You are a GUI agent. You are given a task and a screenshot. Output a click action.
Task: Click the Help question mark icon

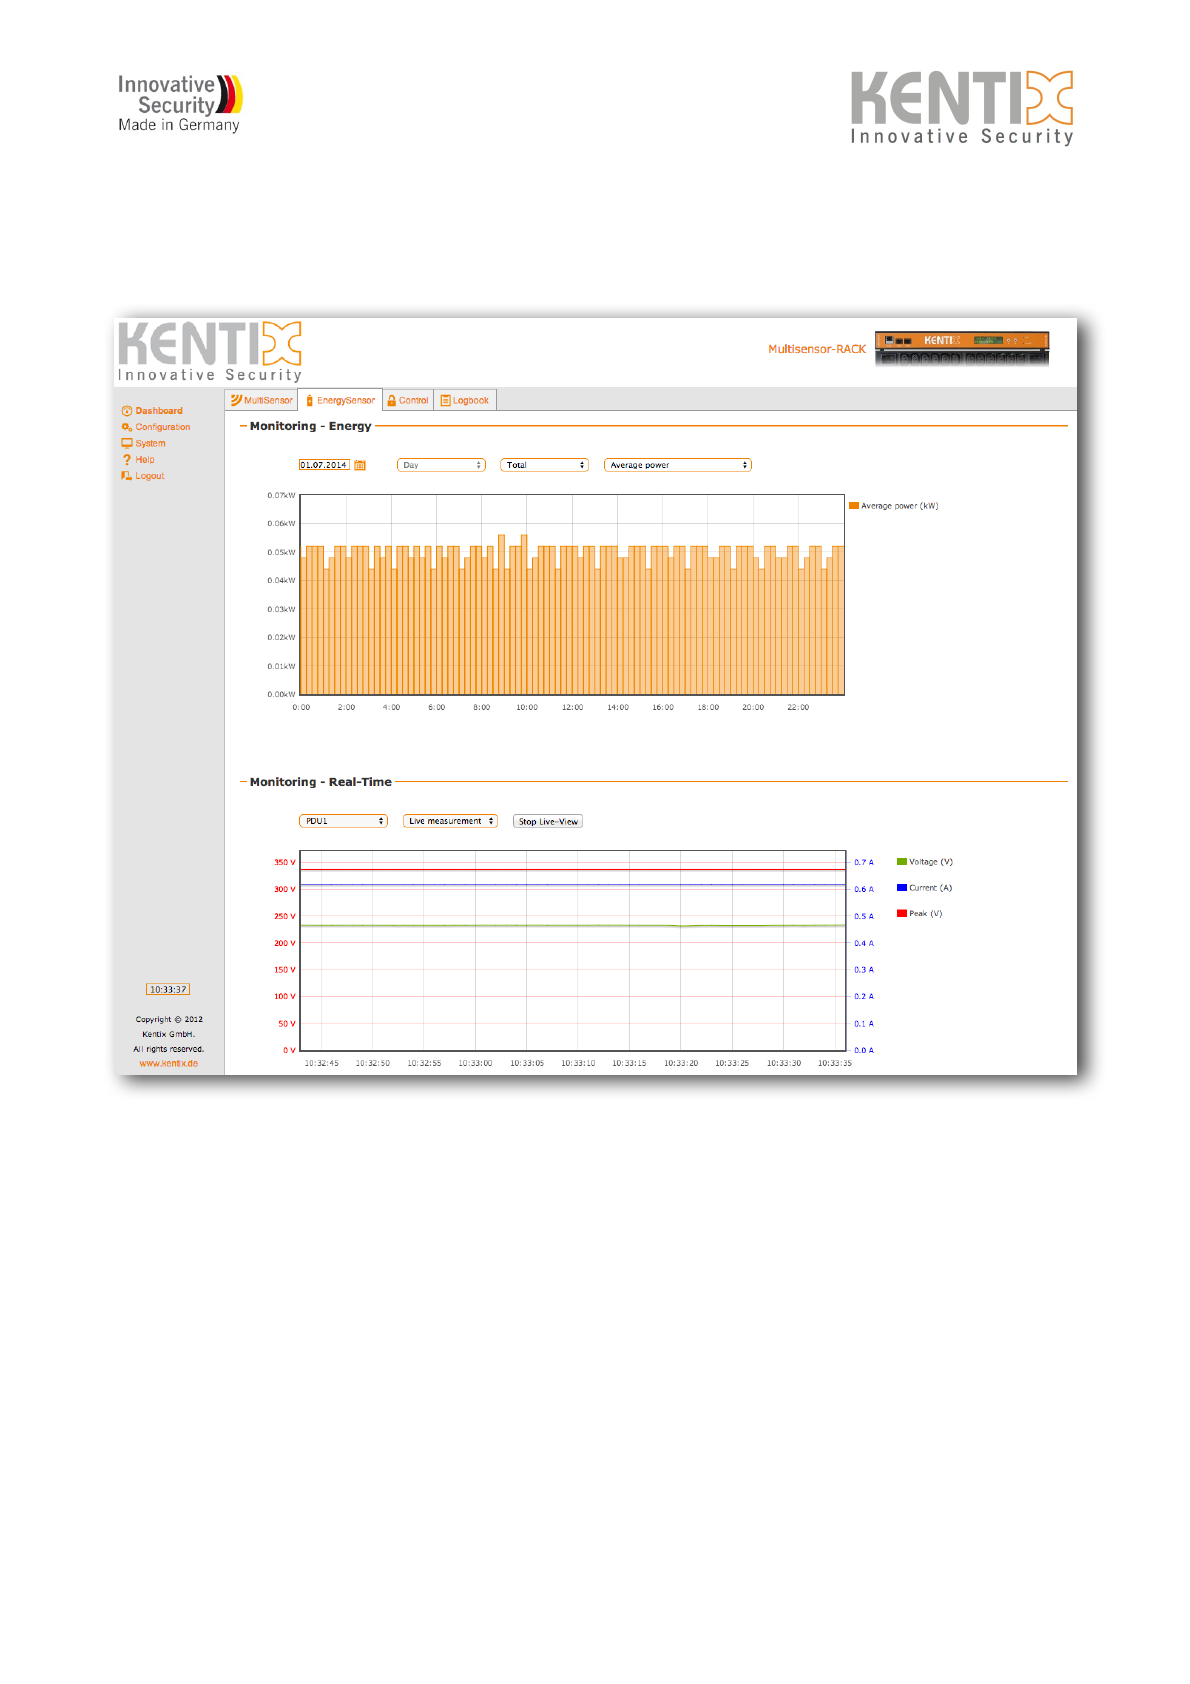pyautogui.click(x=127, y=460)
